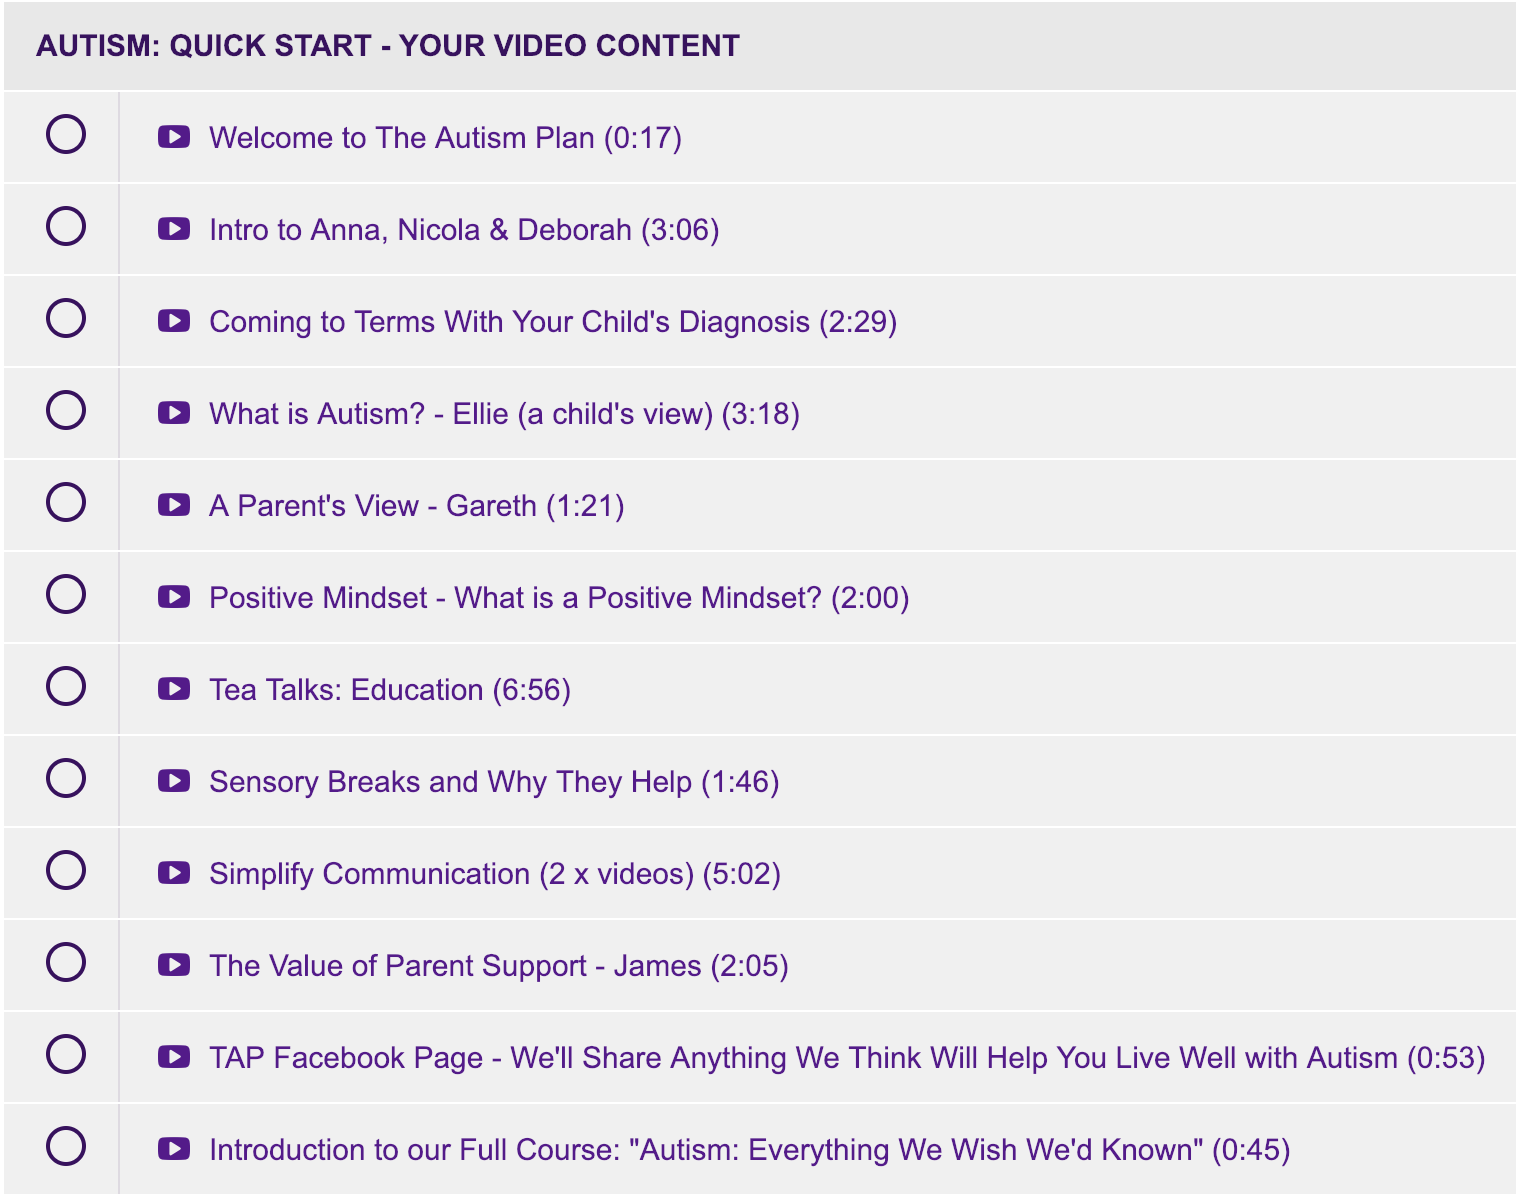Click the video icon beside Welcome to The Autism Plan

(x=174, y=137)
